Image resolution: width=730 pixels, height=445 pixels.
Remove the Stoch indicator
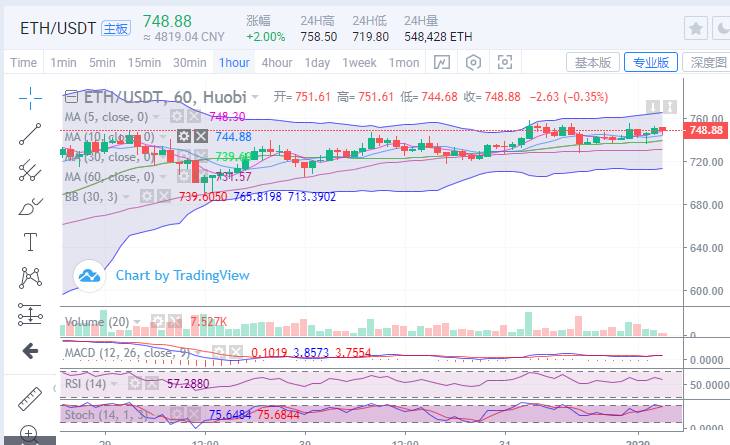(x=194, y=414)
